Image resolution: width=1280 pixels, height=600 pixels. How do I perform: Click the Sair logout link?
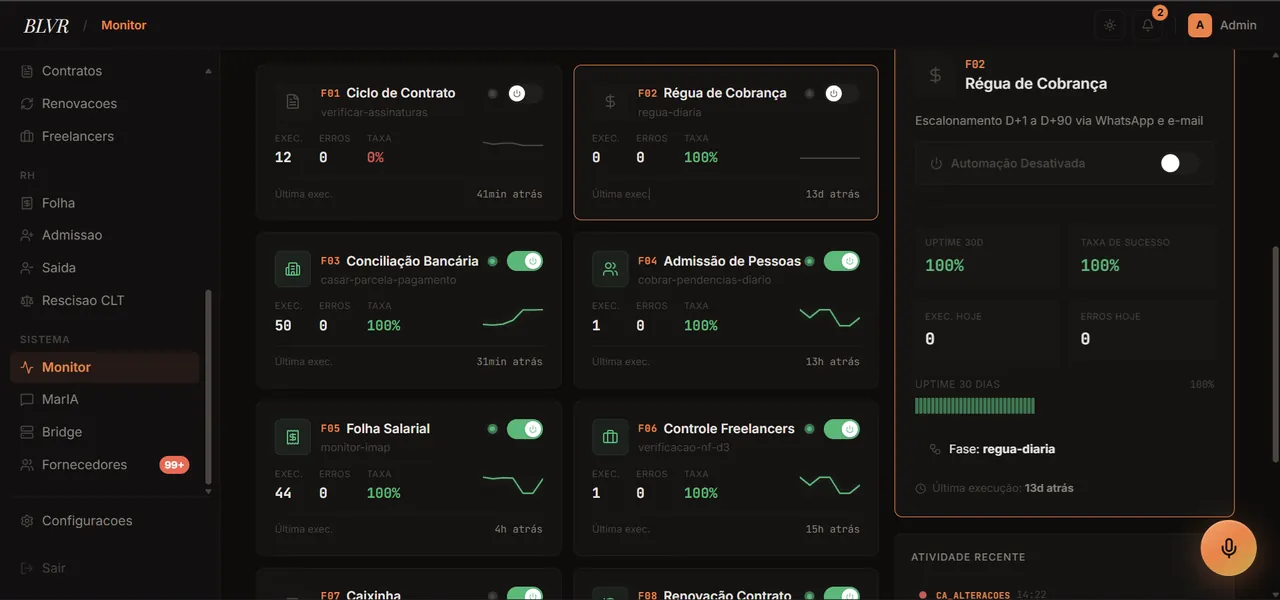[44, 568]
